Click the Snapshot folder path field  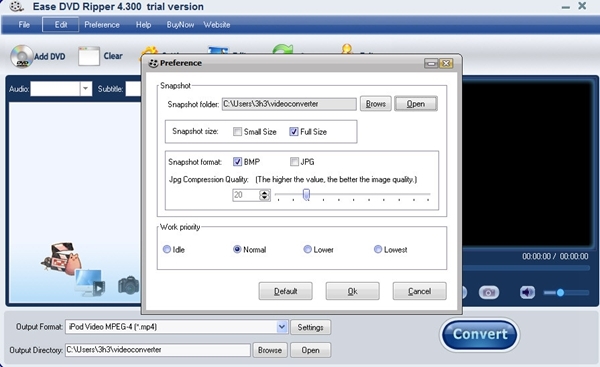tap(289, 104)
